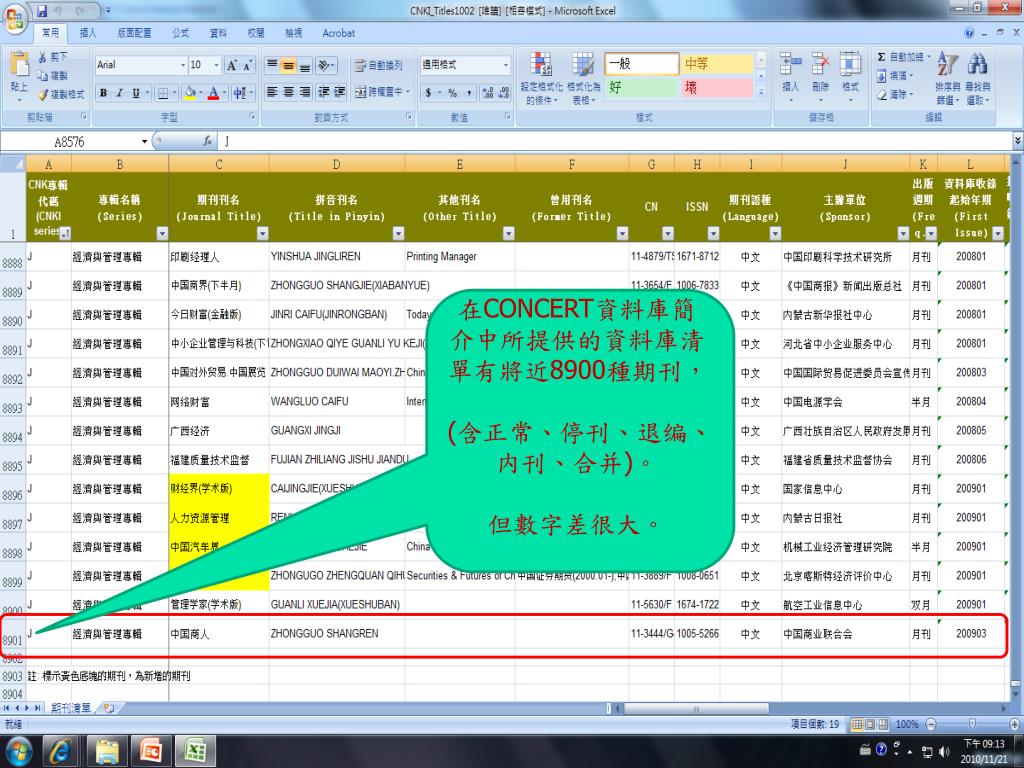This screenshot has height=768, width=1024.
Task: Open the 插入 ribbon tab
Action: pos(88,33)
